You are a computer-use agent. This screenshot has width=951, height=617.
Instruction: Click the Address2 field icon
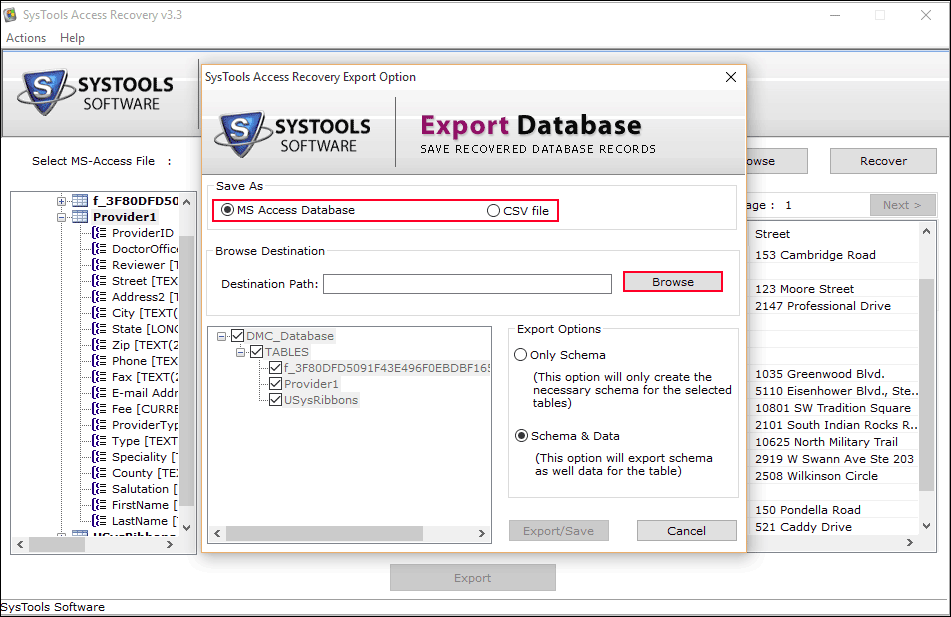click(x=99, y=297)
